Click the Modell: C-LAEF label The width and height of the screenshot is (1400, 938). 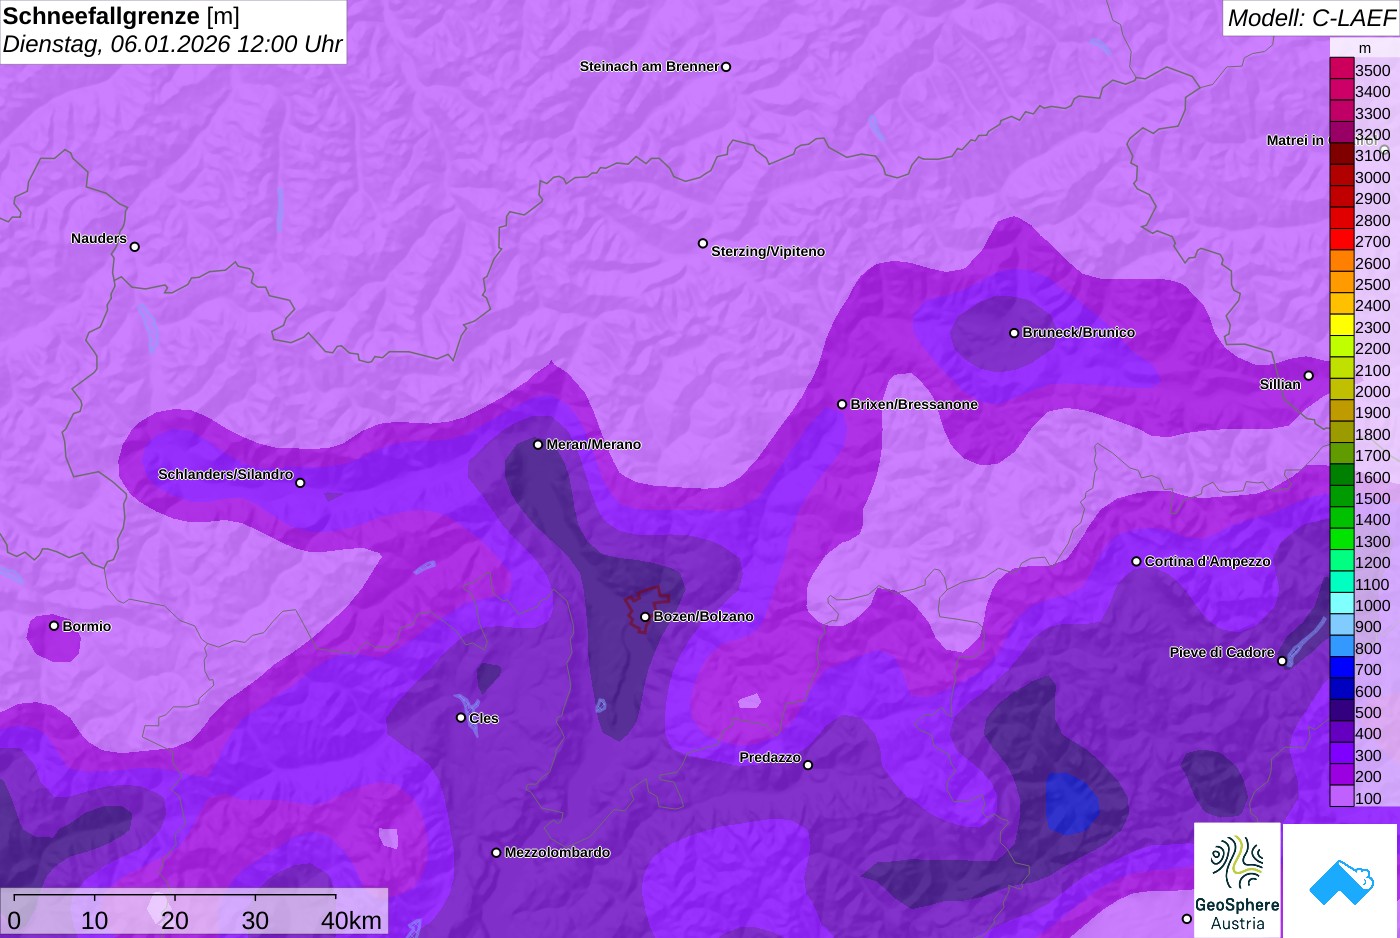pos(1311,18)
